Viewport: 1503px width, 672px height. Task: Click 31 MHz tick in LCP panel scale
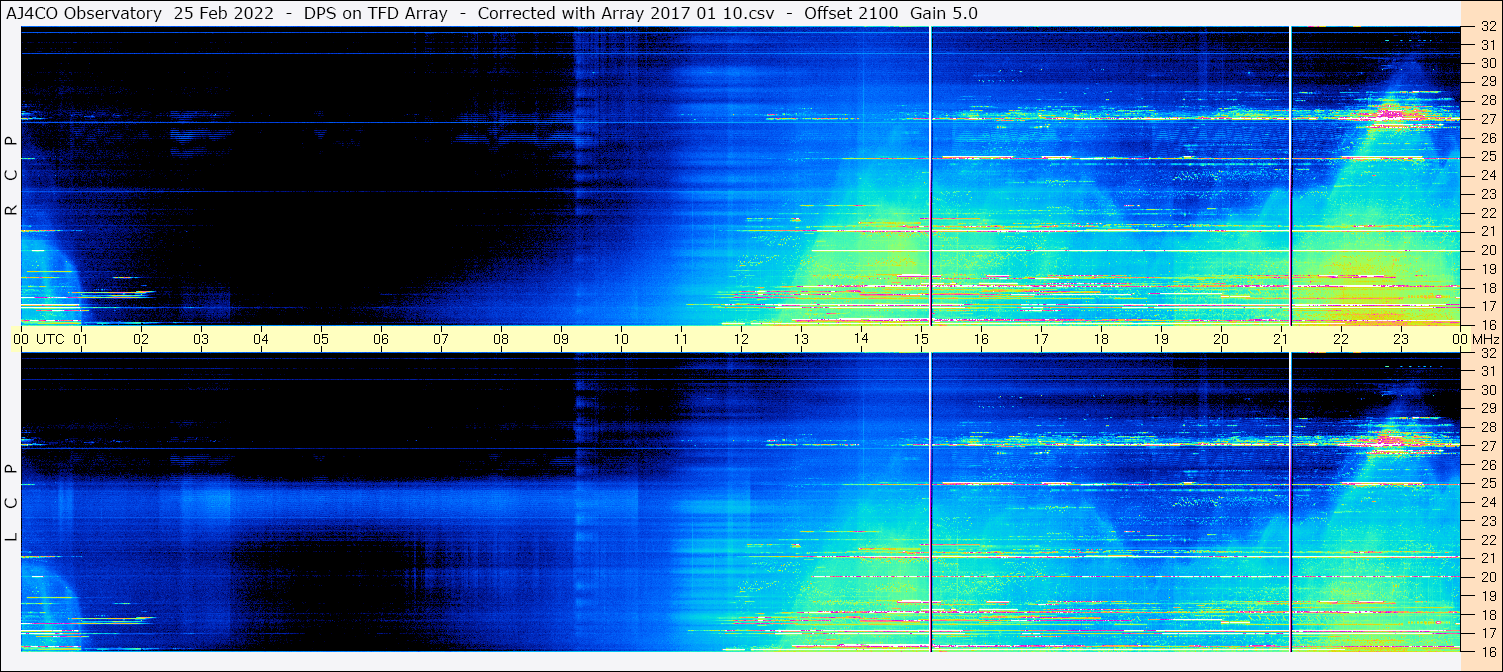click(x=1487, y=372)
